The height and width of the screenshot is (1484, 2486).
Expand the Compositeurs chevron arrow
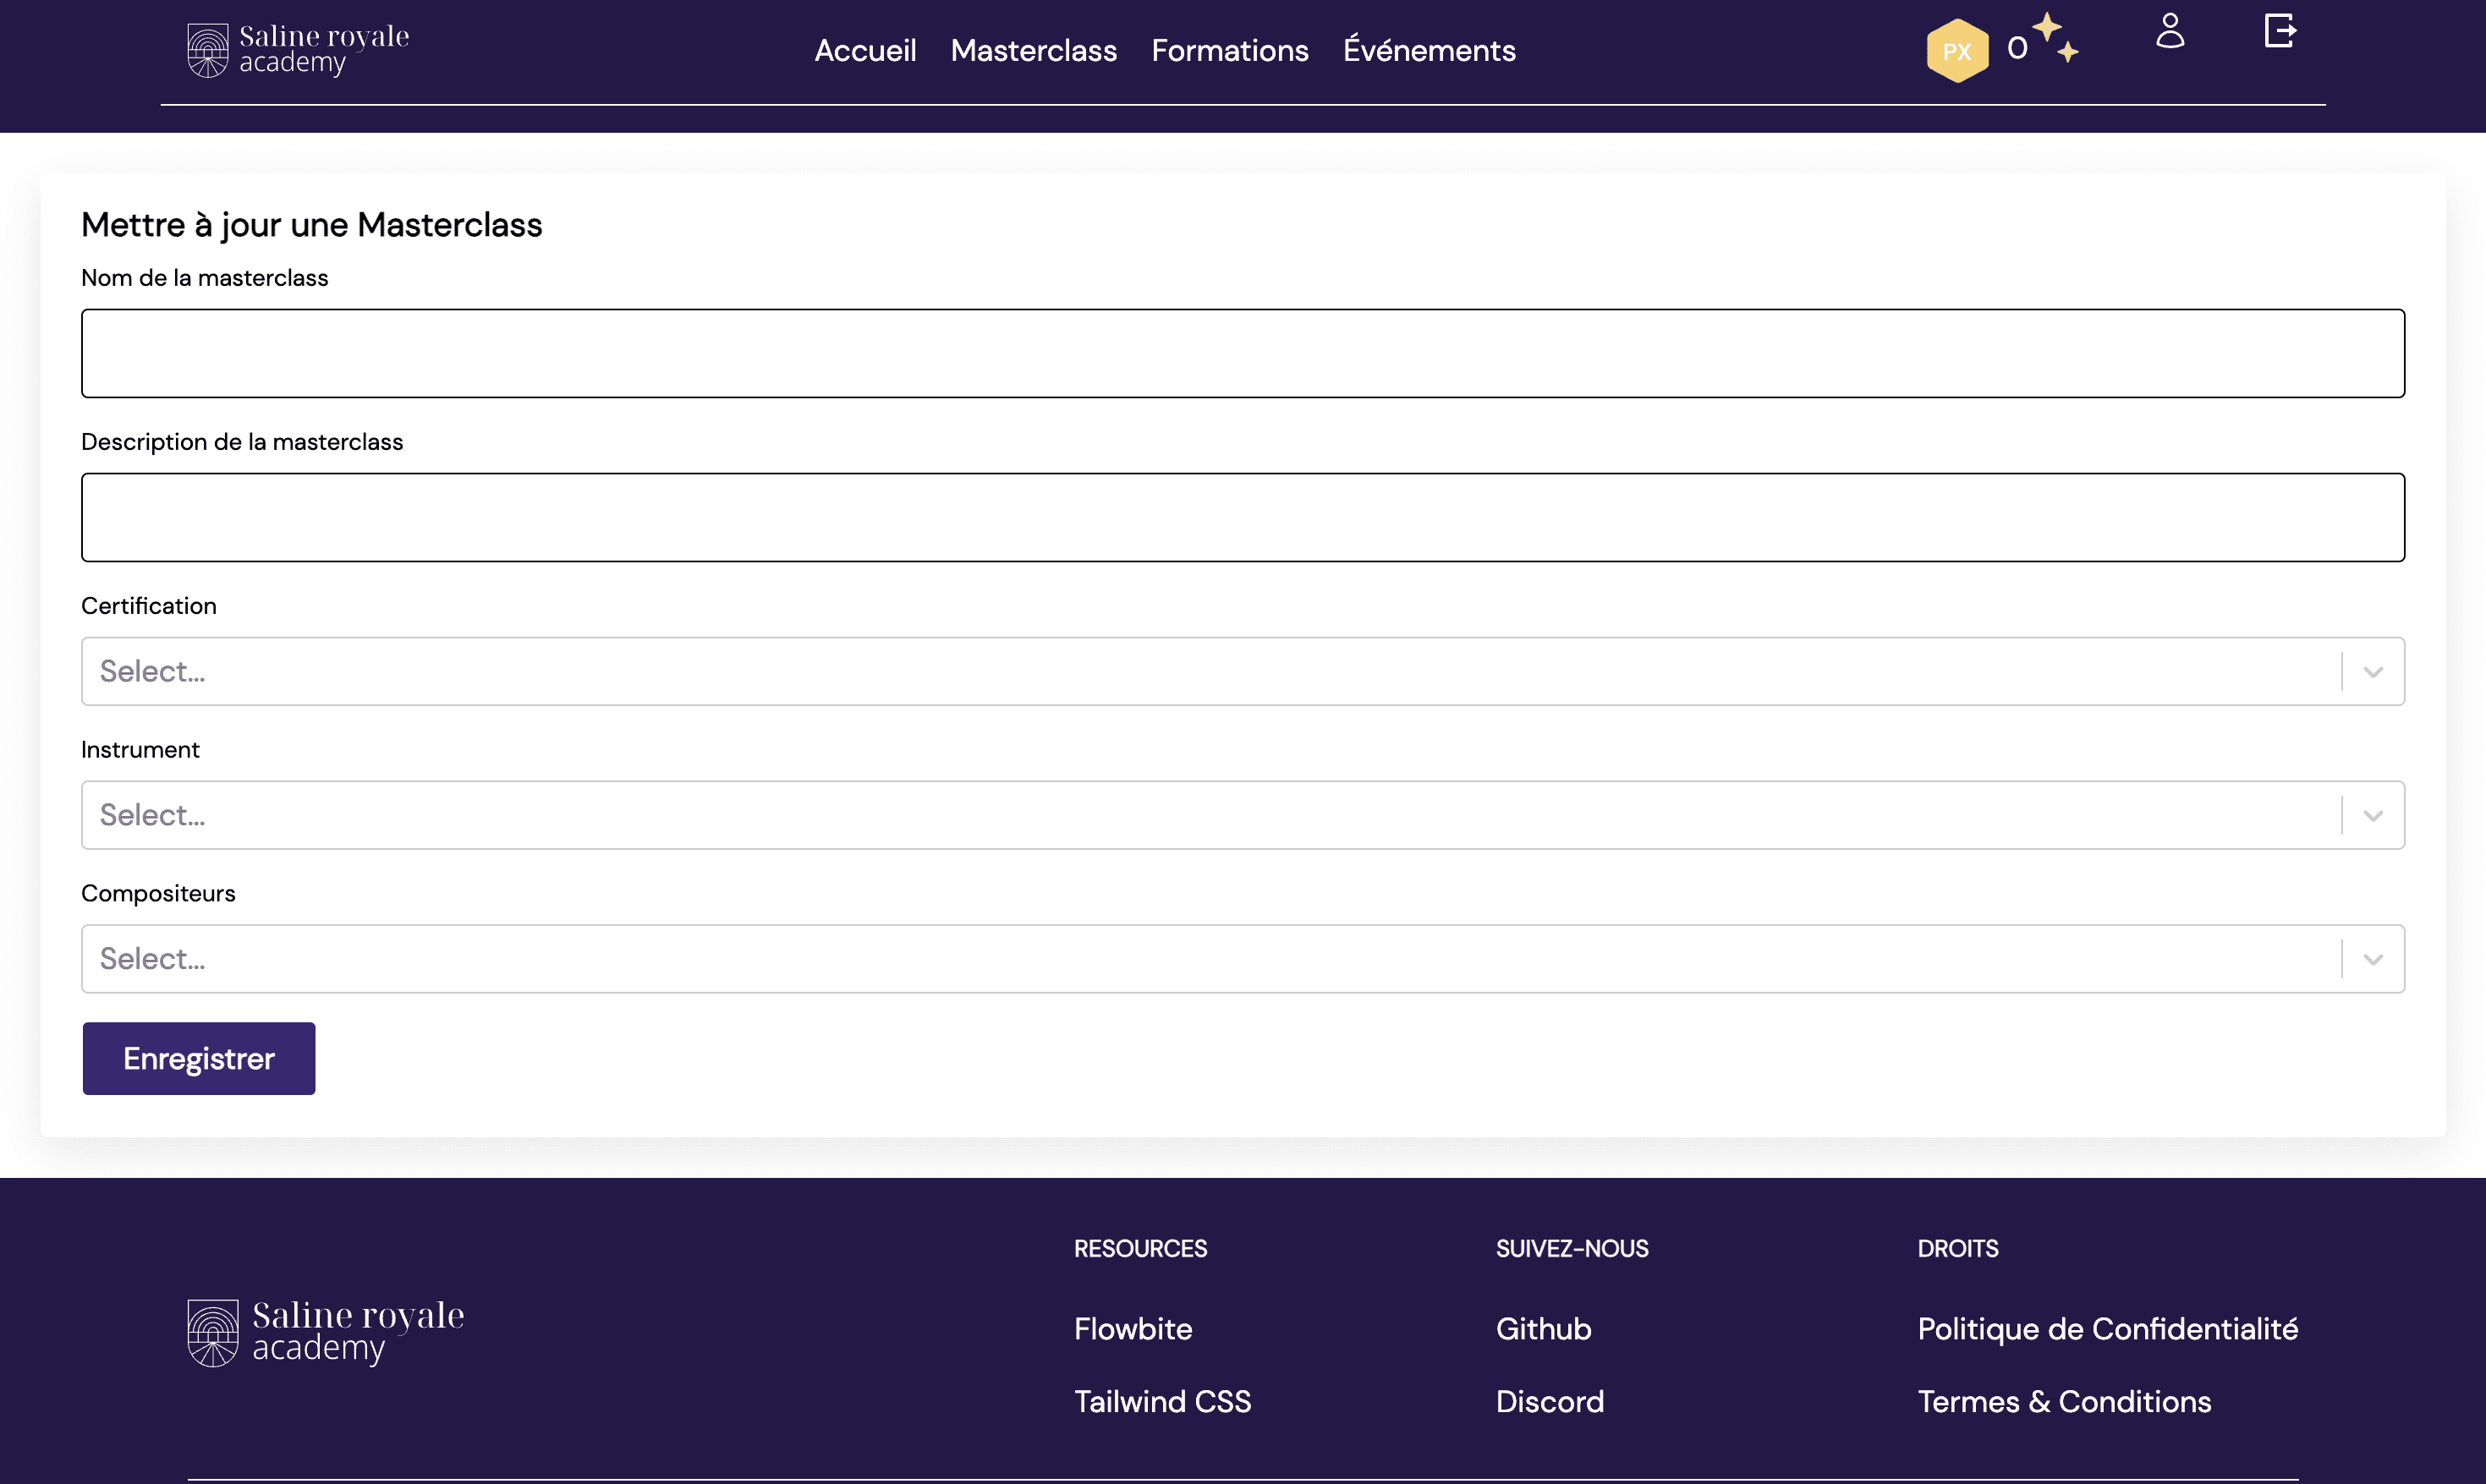point(2373,960)
